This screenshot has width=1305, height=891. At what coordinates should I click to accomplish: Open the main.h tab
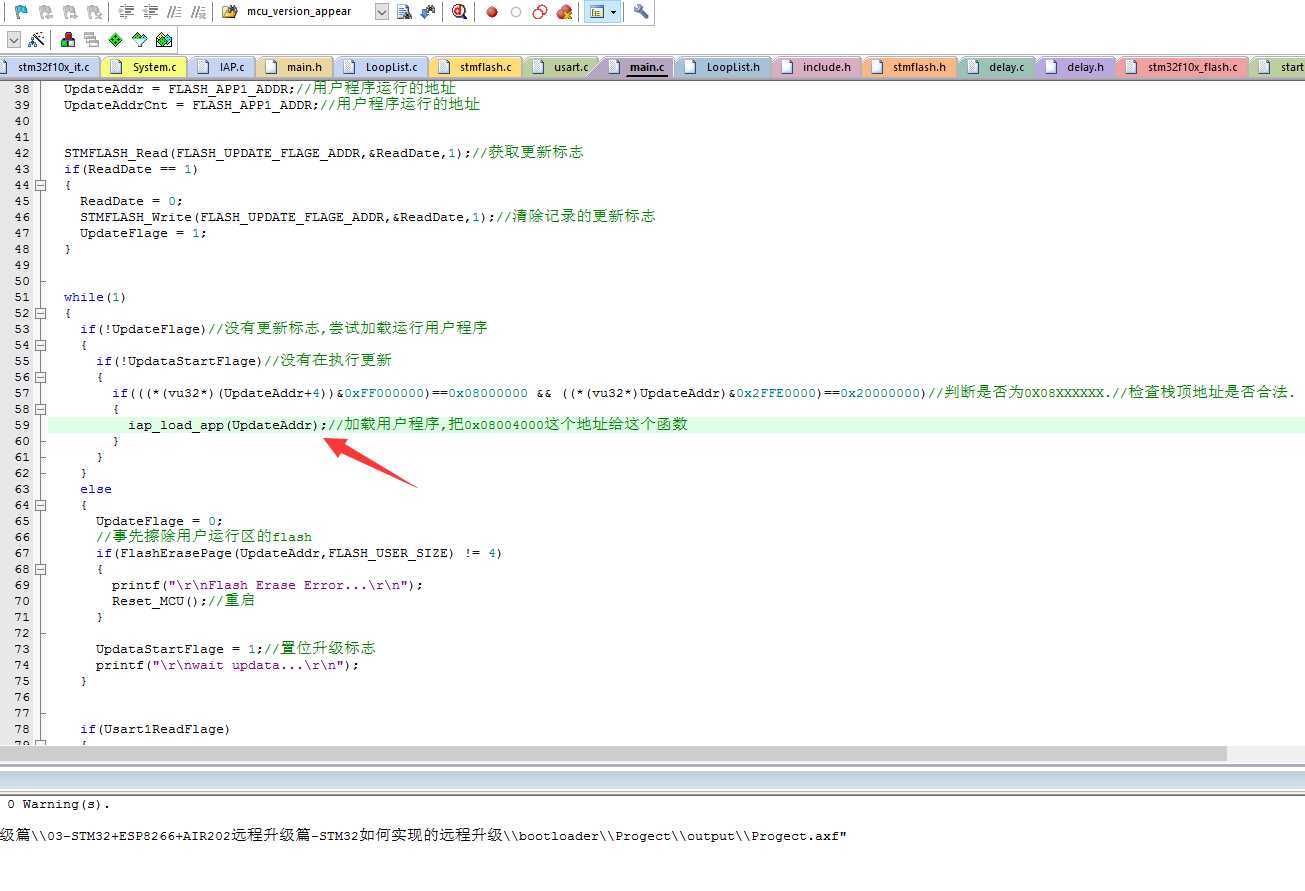295,67
